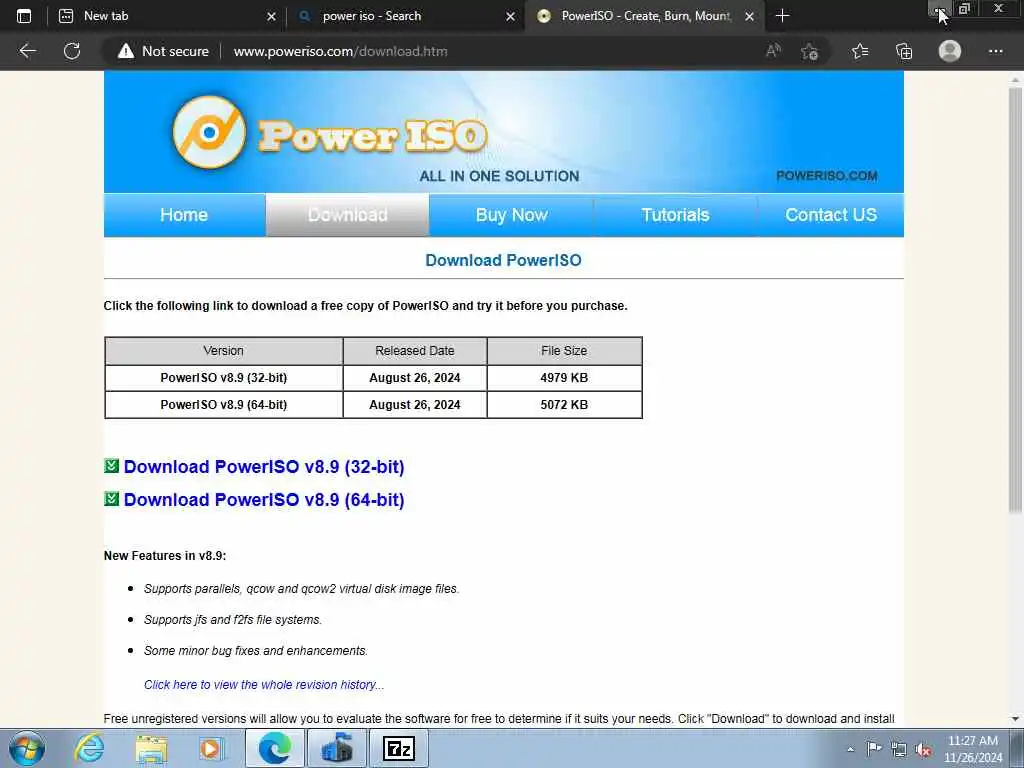This screenshot has height=768, width=1024.
Task: Click table cell PowerISO v8.9 (32-bit)
Action: tap(223, 377)
